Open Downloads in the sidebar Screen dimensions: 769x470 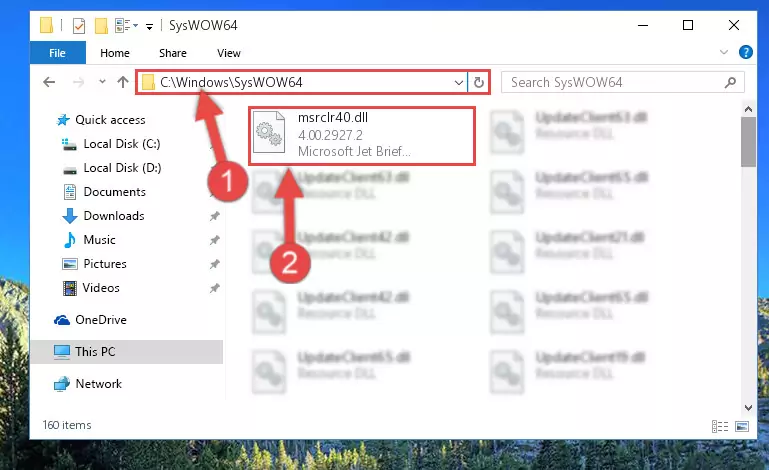(114, 216)
